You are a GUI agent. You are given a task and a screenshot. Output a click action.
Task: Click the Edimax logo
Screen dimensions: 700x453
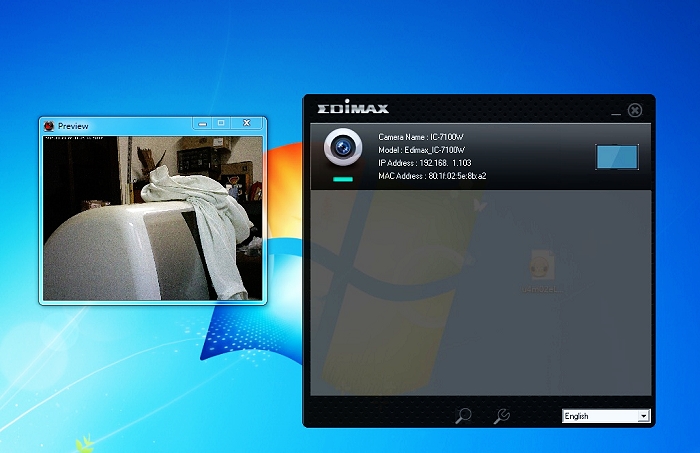click(353, 107)
